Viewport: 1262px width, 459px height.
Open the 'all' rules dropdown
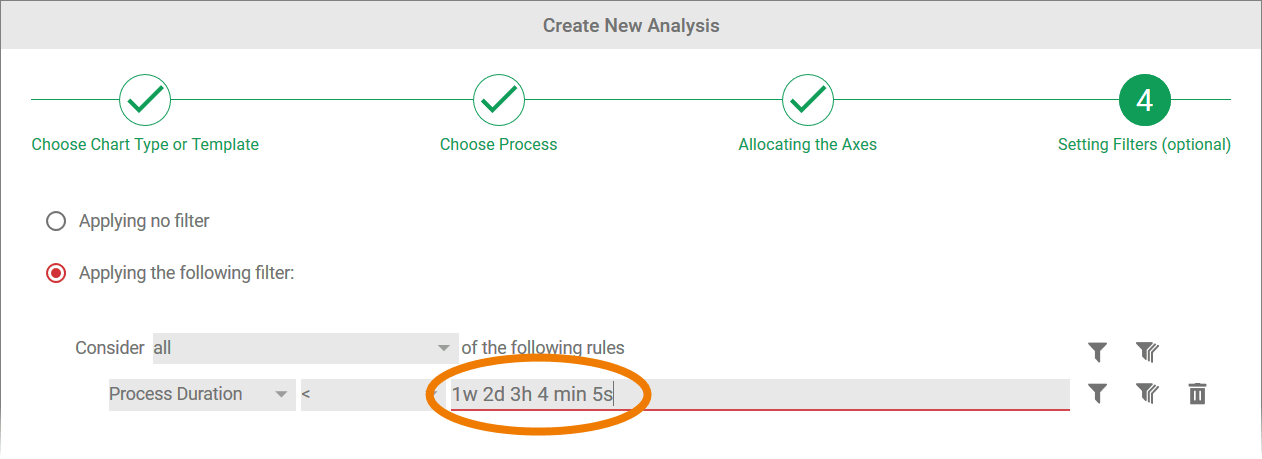304,348
